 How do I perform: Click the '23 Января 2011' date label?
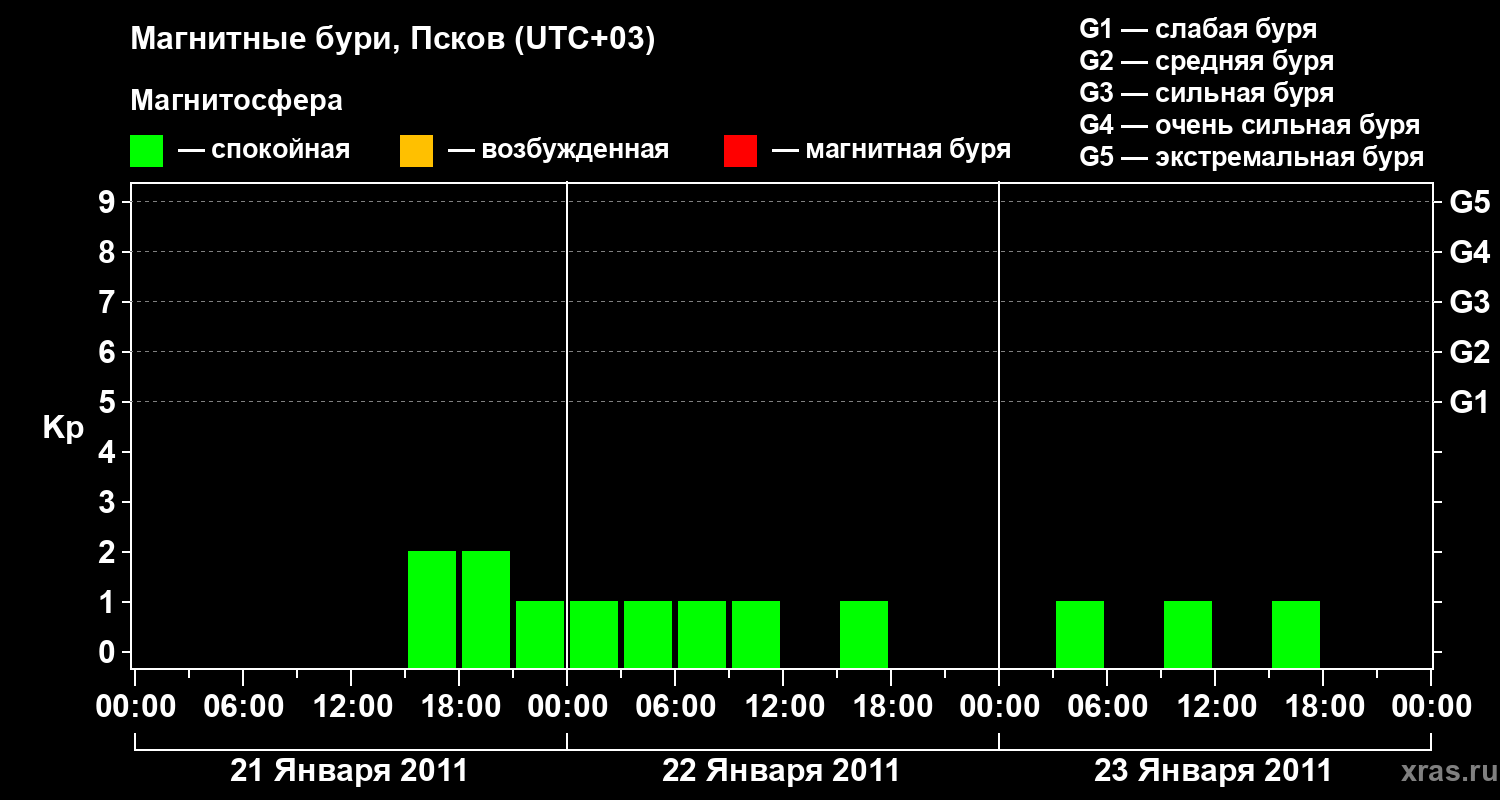[1213, 770]
